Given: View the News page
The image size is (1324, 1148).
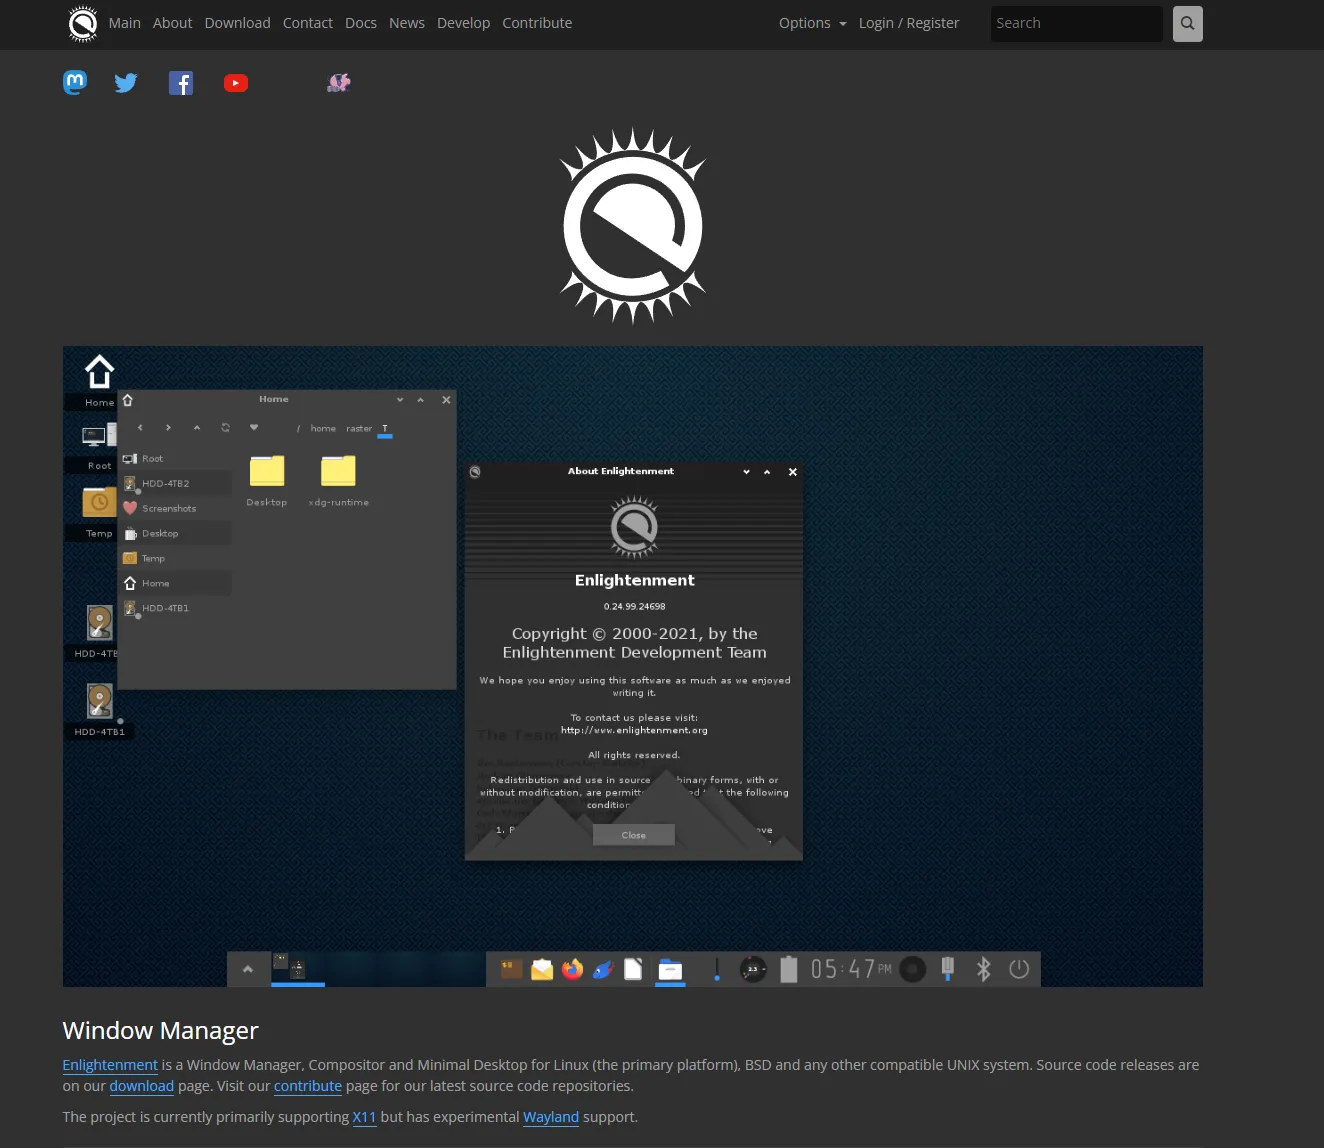Looking at the screenshot, I should [407, 23].
